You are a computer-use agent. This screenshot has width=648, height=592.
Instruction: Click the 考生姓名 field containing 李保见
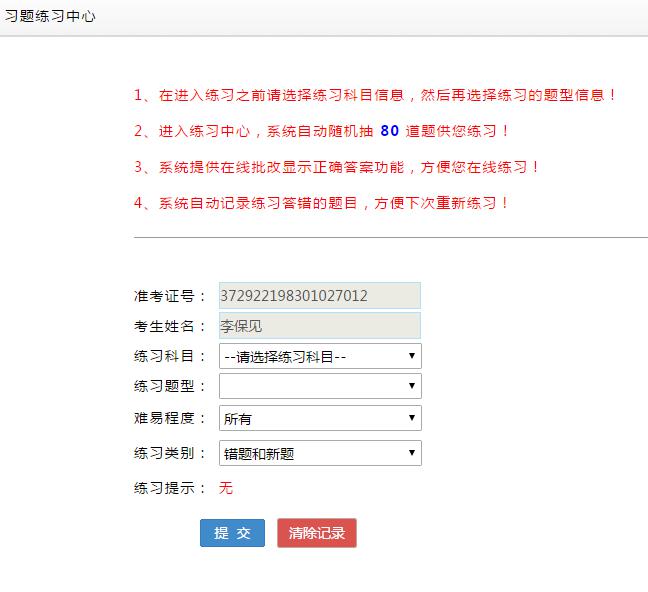320,326
